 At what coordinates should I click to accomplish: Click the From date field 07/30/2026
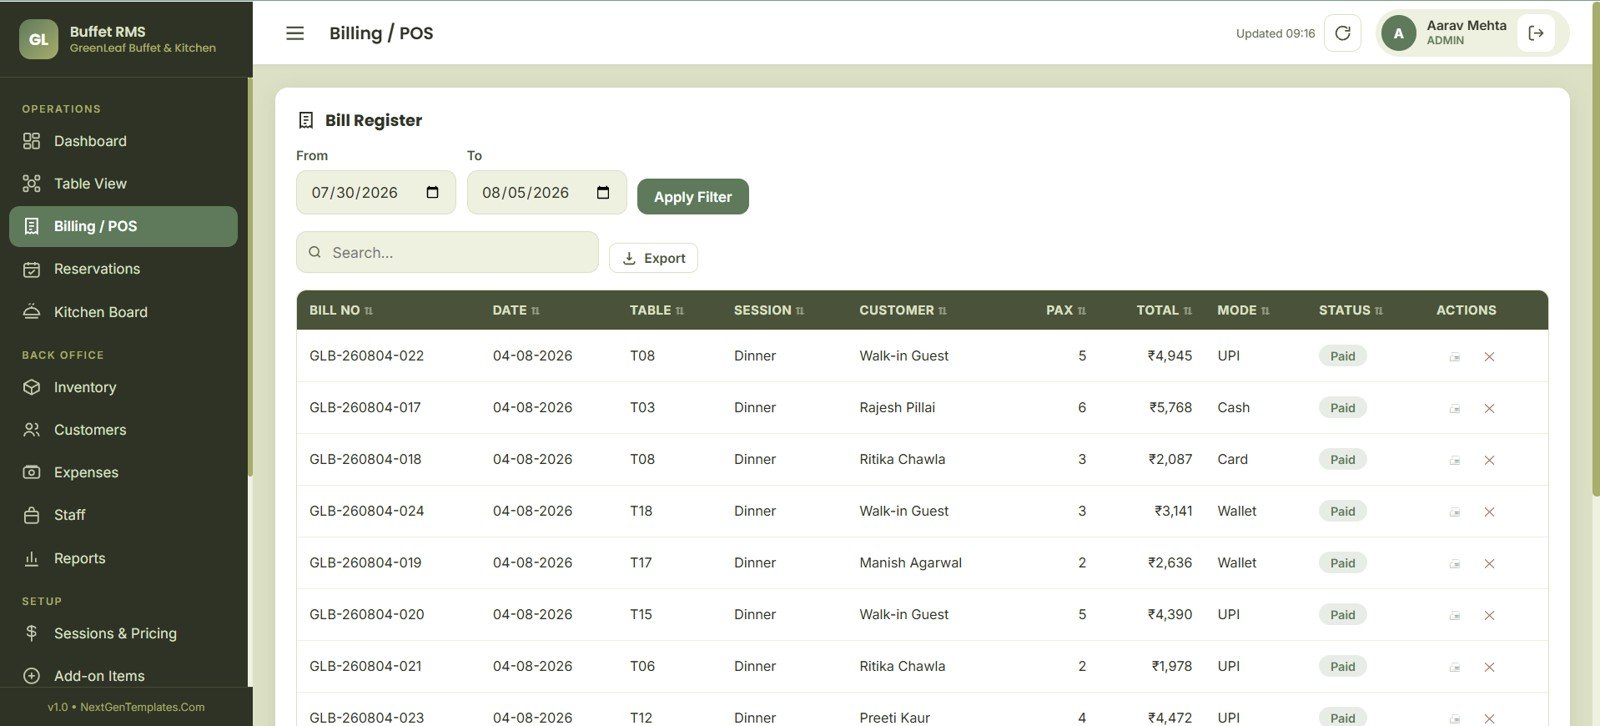pyautogui.click(x=376, y=192)
